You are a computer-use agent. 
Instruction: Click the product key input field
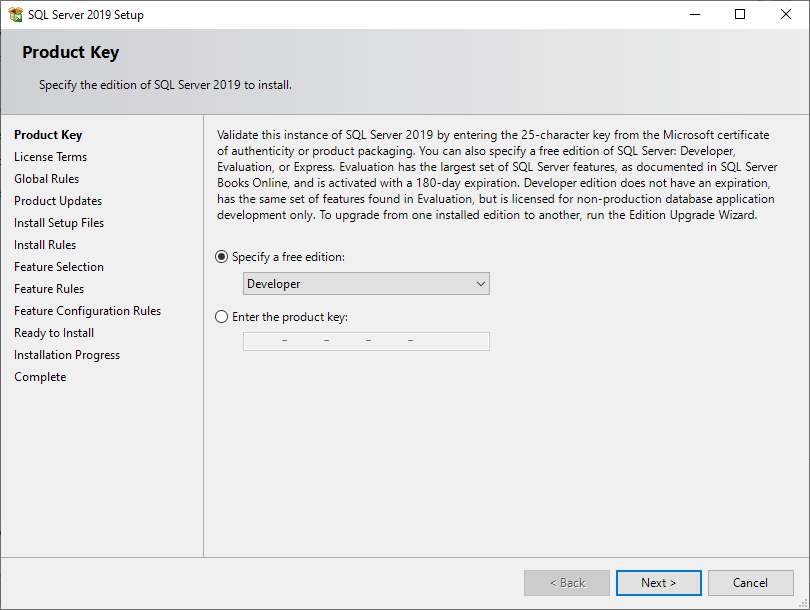coord(366,341)
